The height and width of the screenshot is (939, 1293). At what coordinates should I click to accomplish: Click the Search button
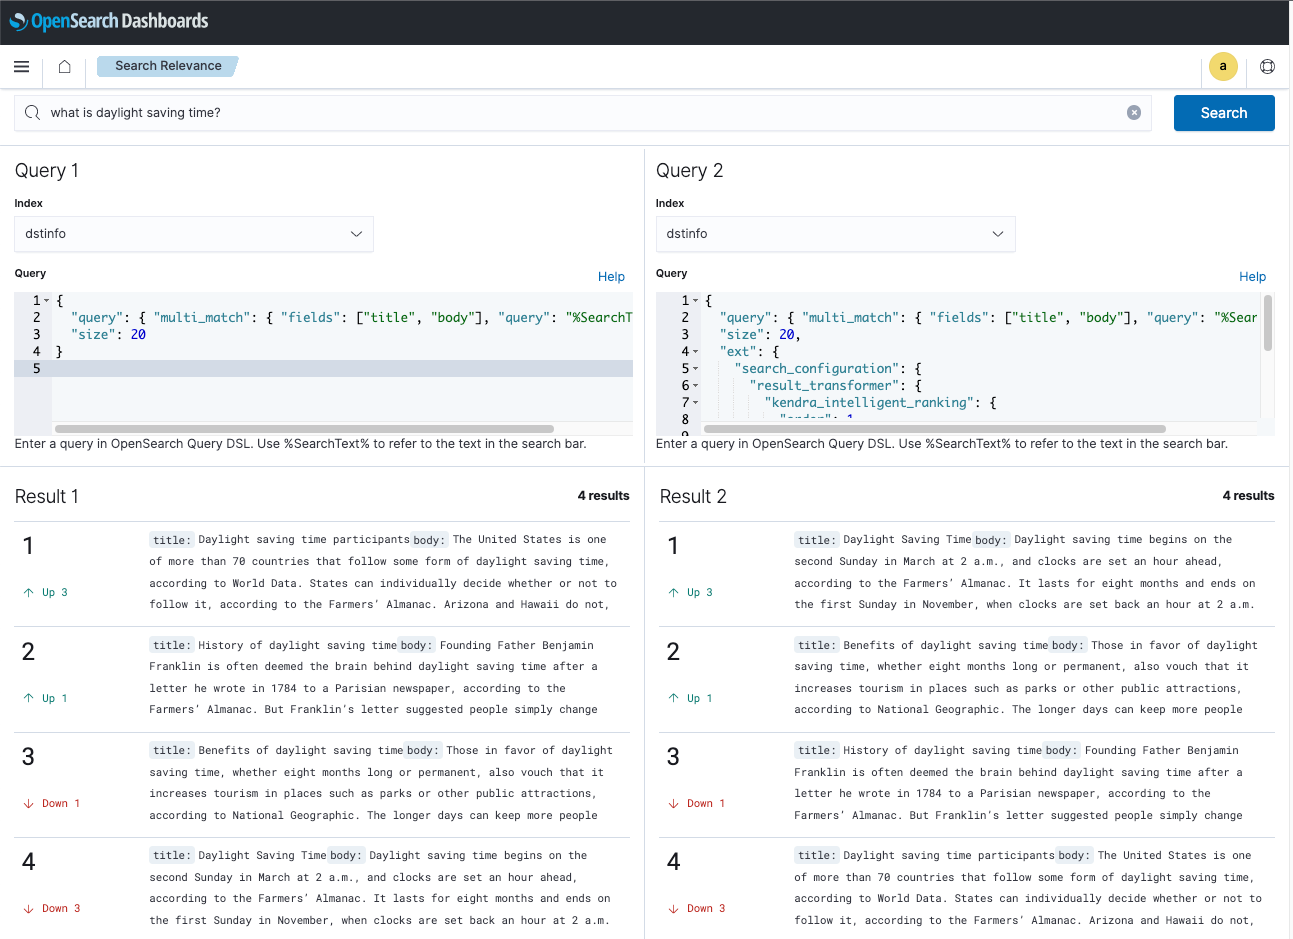coord(1224,113)
